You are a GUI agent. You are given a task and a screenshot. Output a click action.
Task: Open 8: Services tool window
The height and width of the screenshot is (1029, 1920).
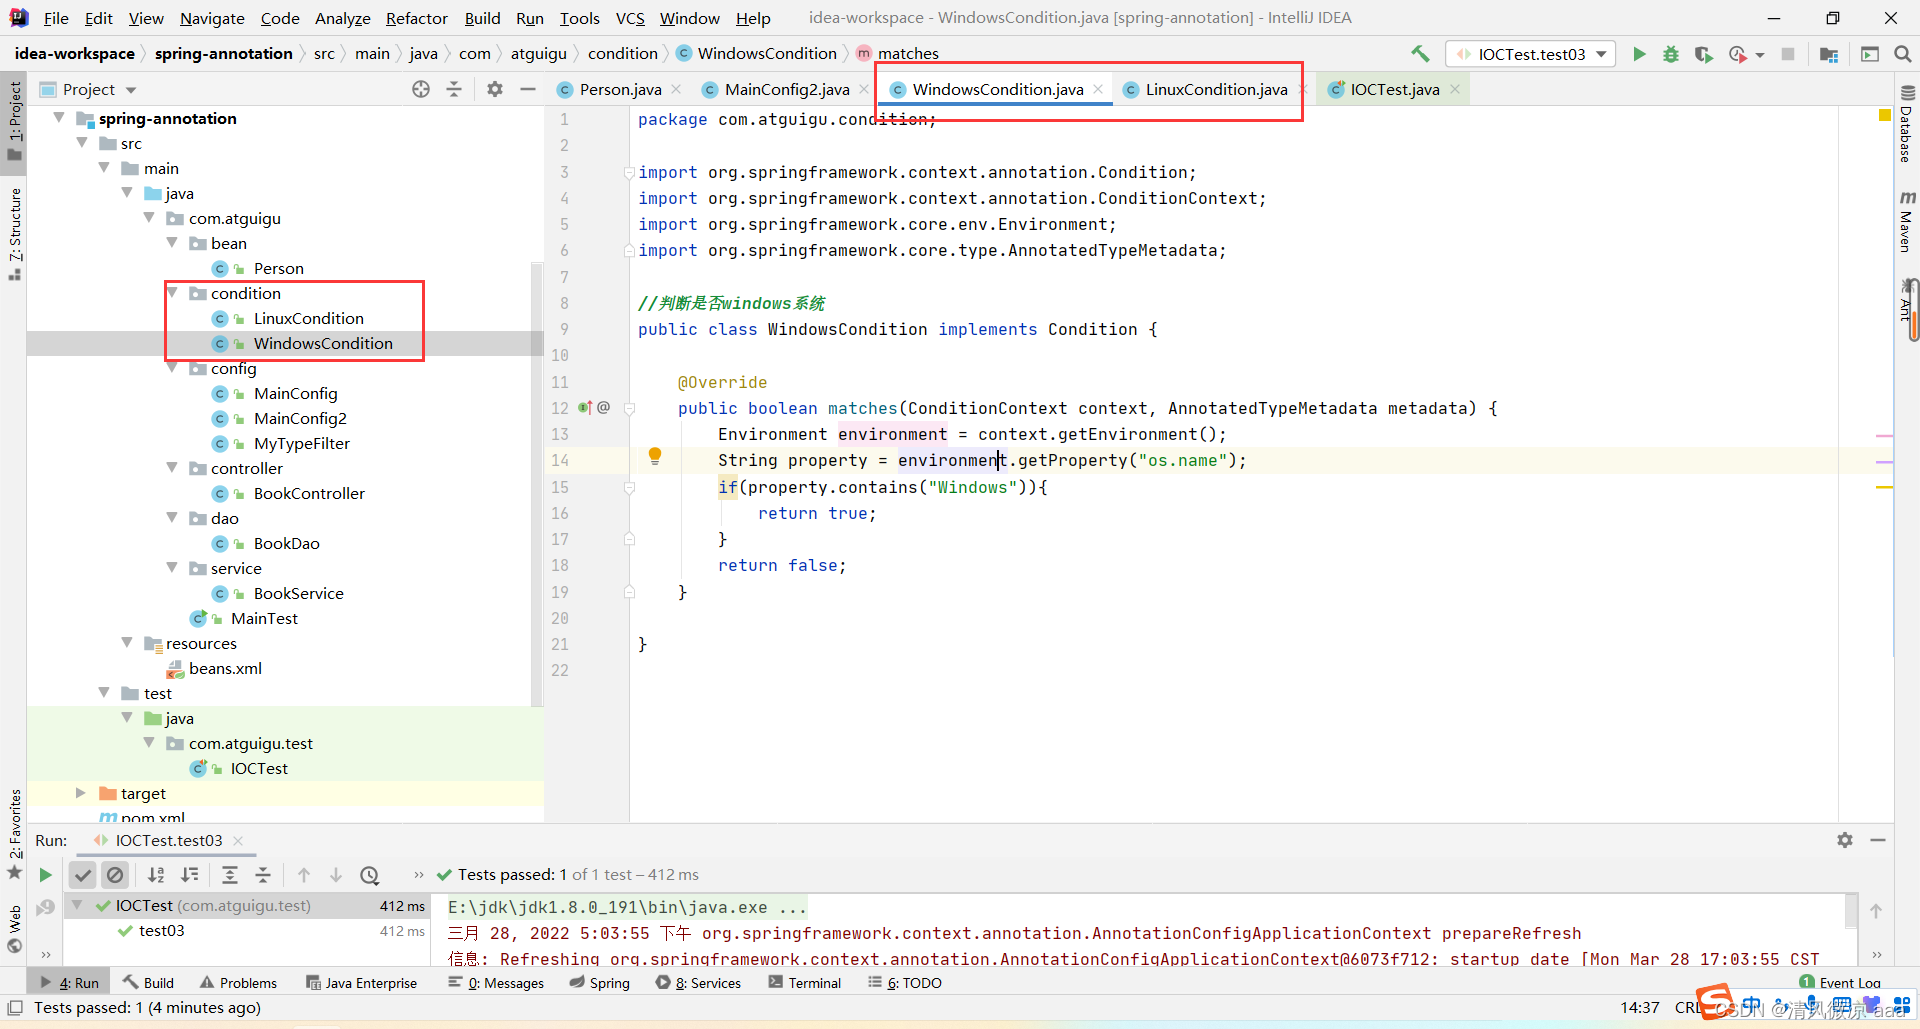point(699,983)
